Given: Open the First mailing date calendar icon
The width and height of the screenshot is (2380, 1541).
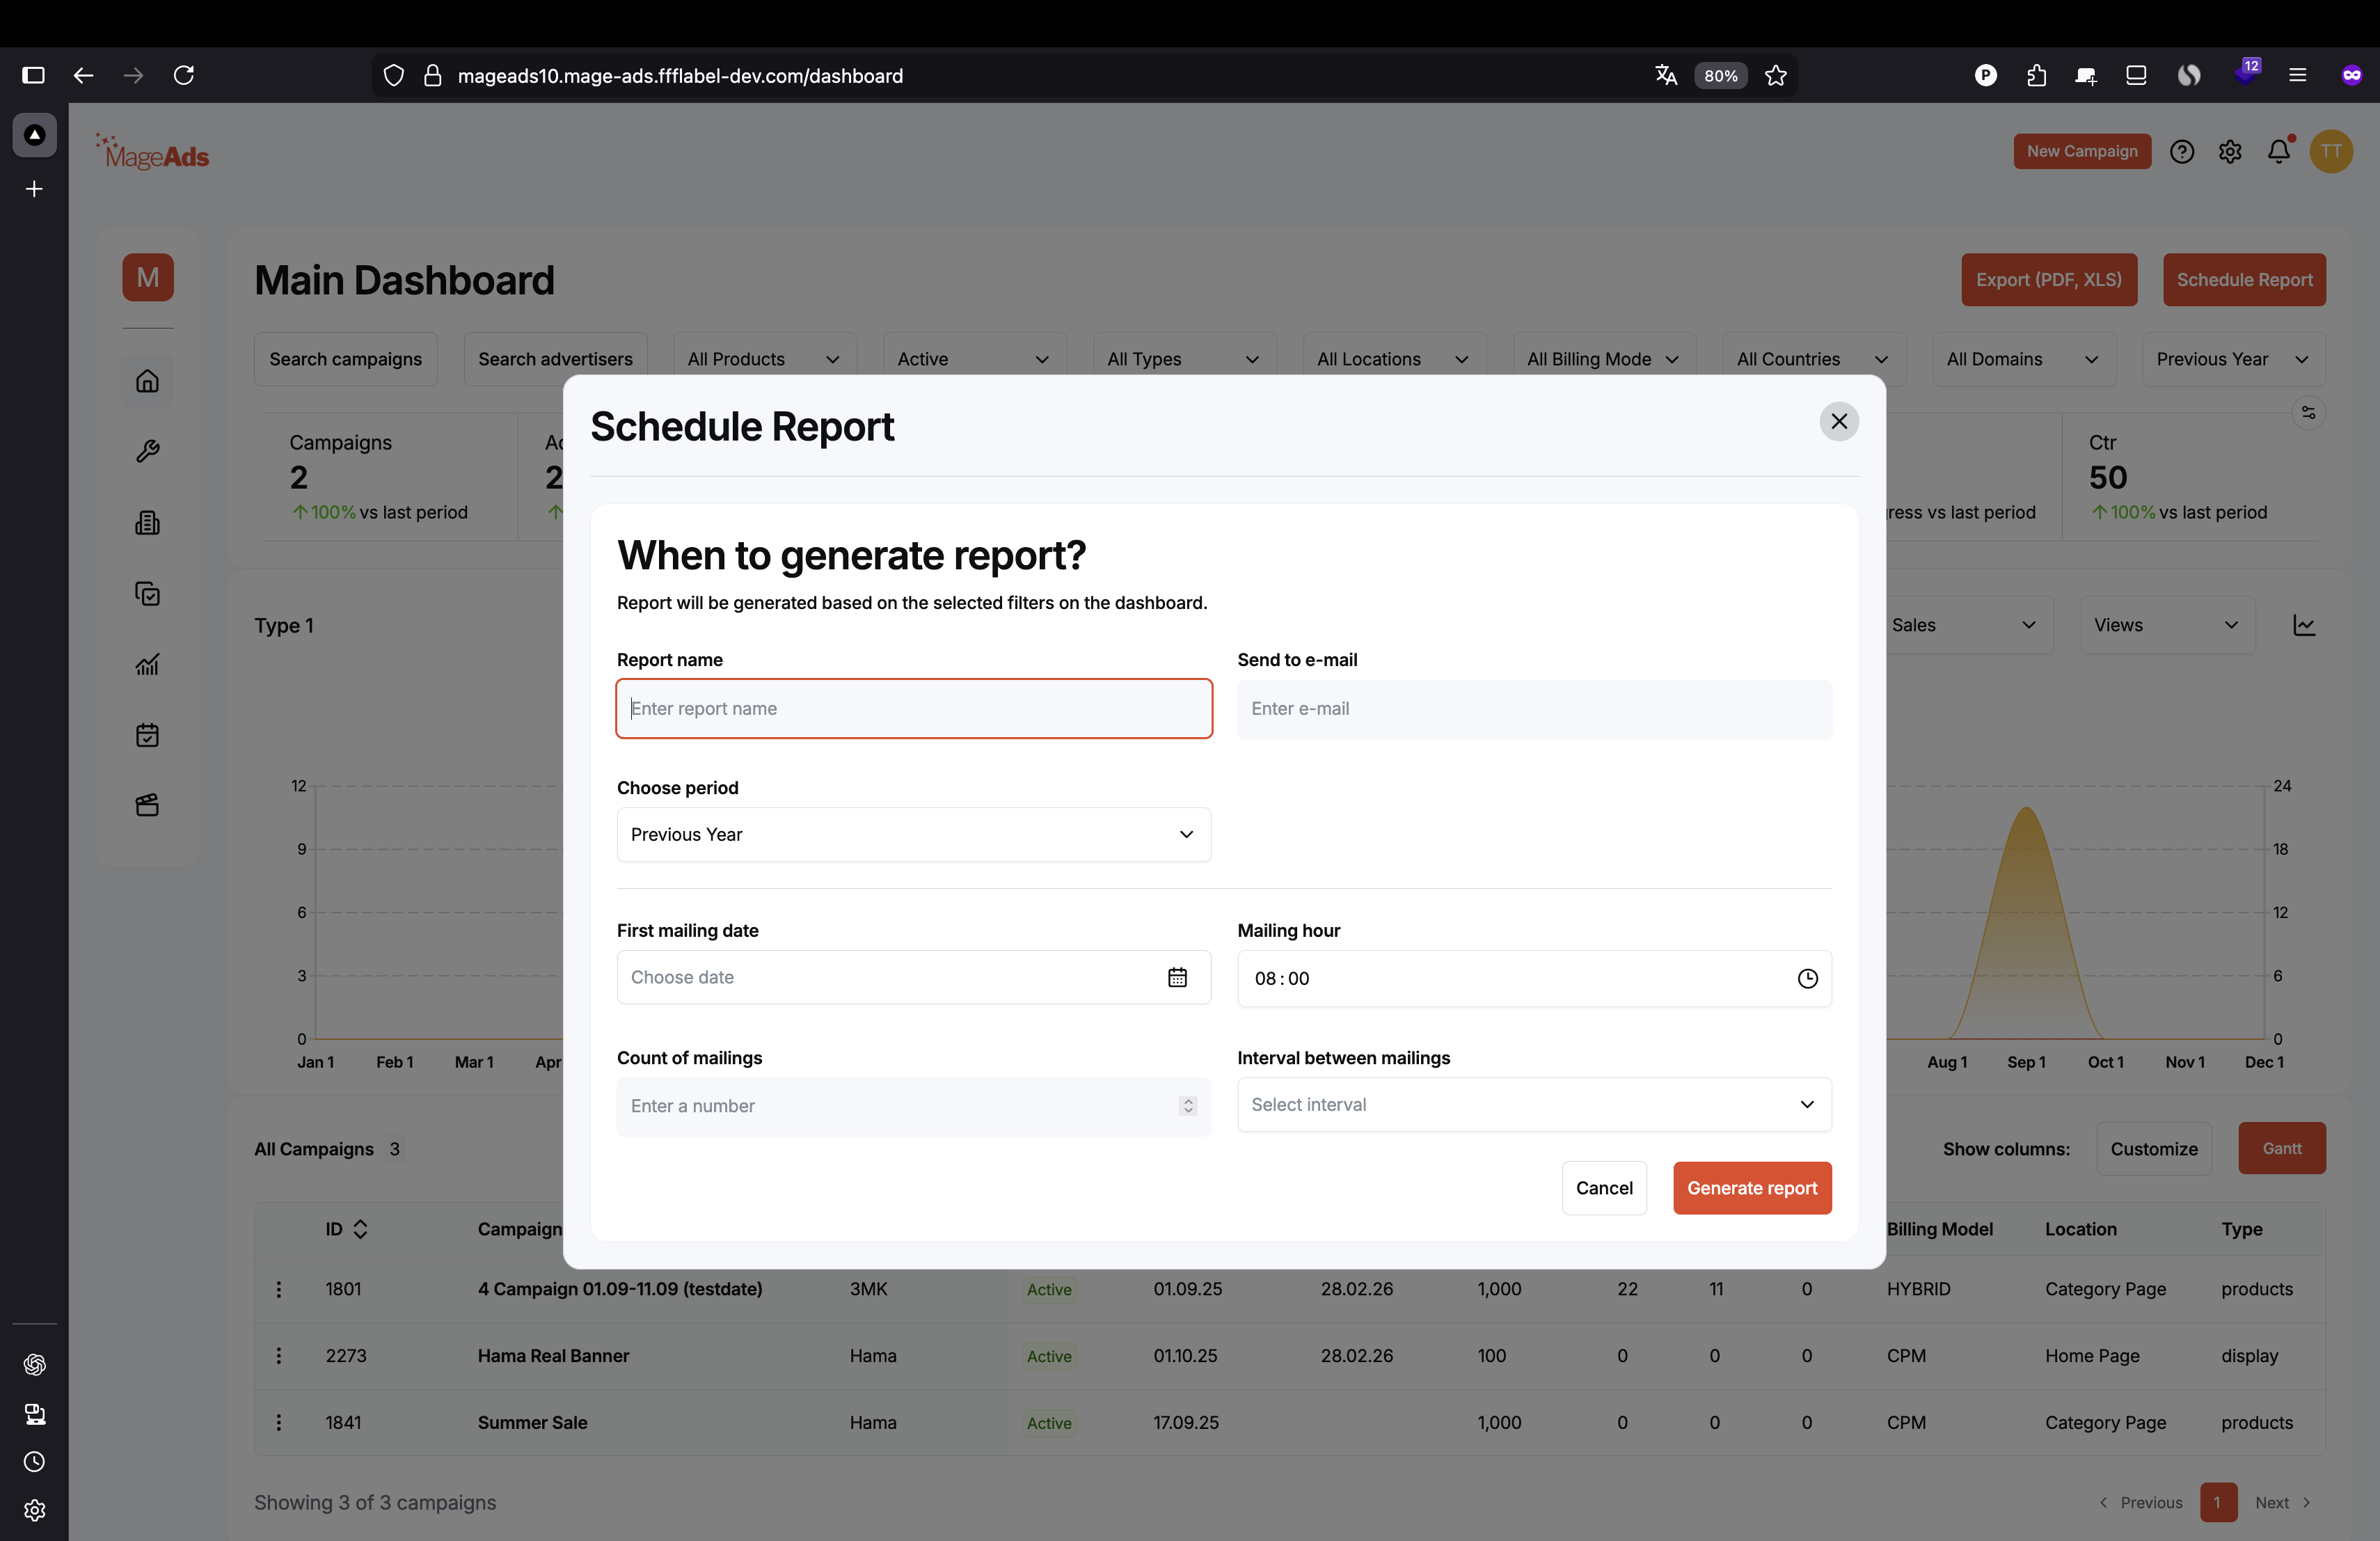Looking at the screenshot, I should click(x=1177, y=977).
